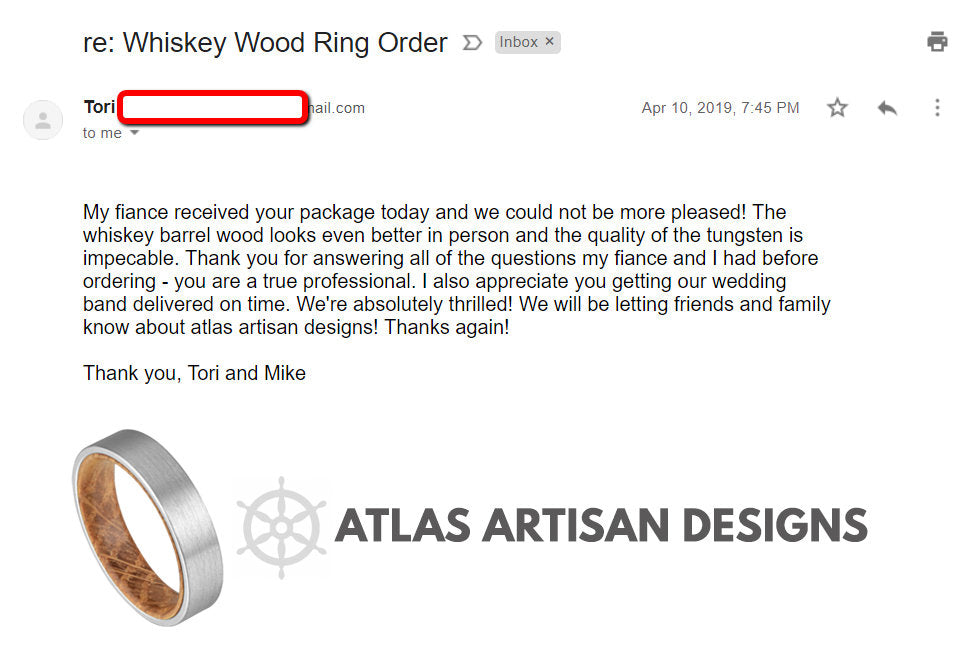
Task: Expand recipient details arrow next to "to me"
Action: (x=134, y=133)
